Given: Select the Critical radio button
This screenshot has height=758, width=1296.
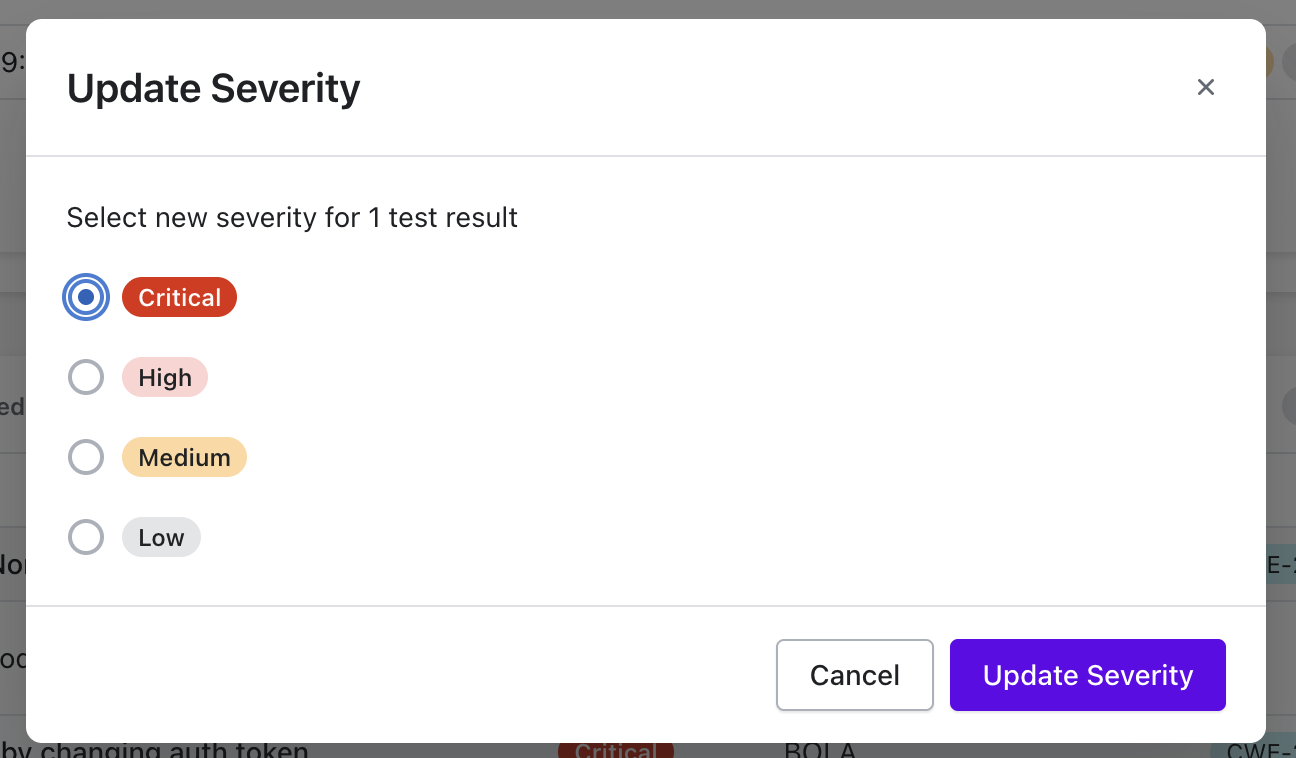Looking at the screenshot, I should [86, 297].
